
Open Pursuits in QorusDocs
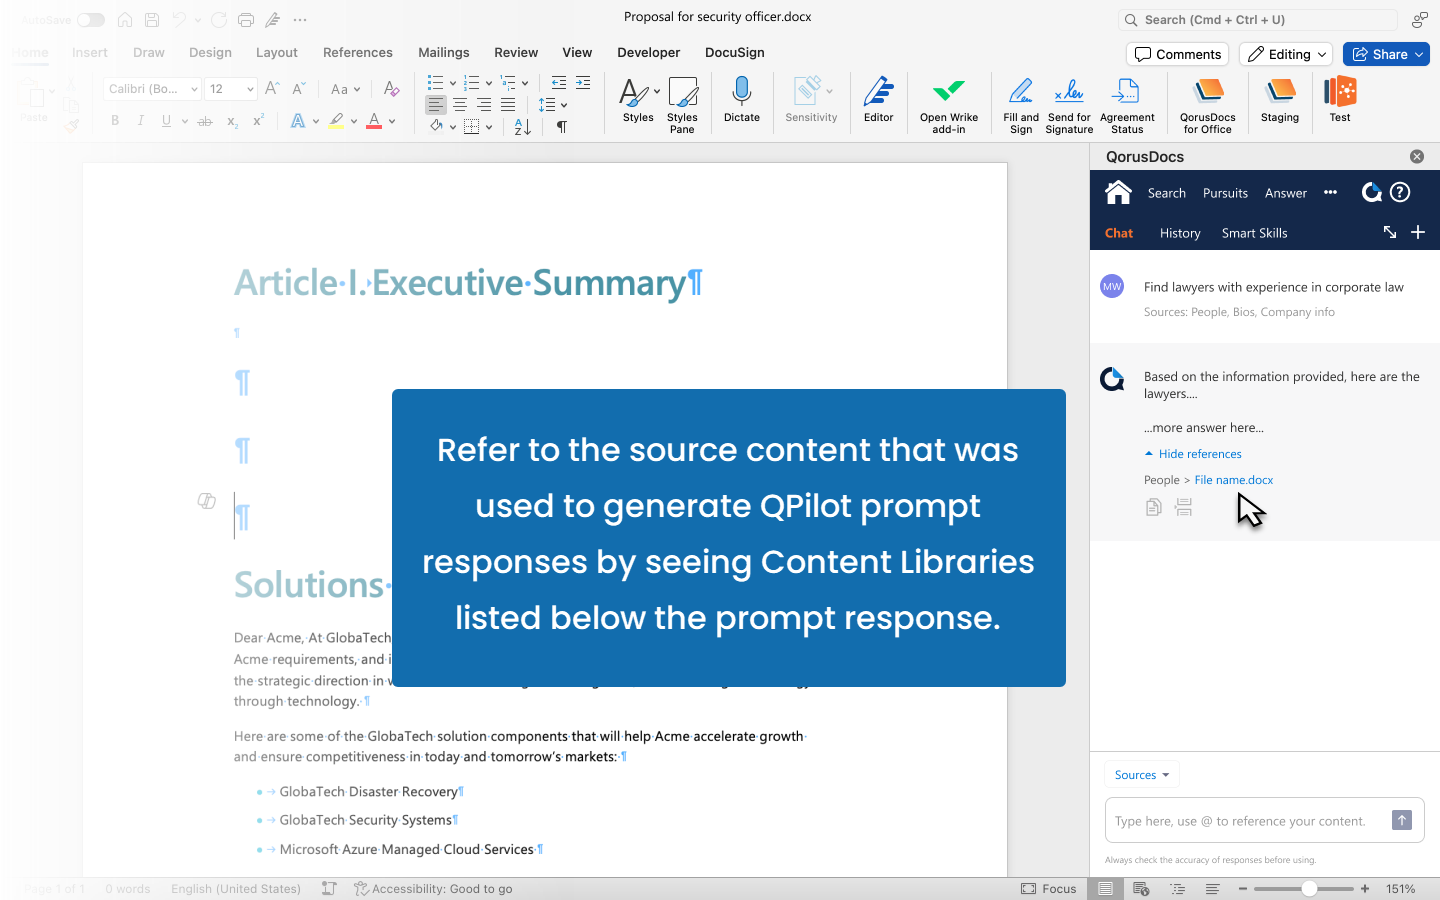pyautogui.click(x=1225, y=193)
